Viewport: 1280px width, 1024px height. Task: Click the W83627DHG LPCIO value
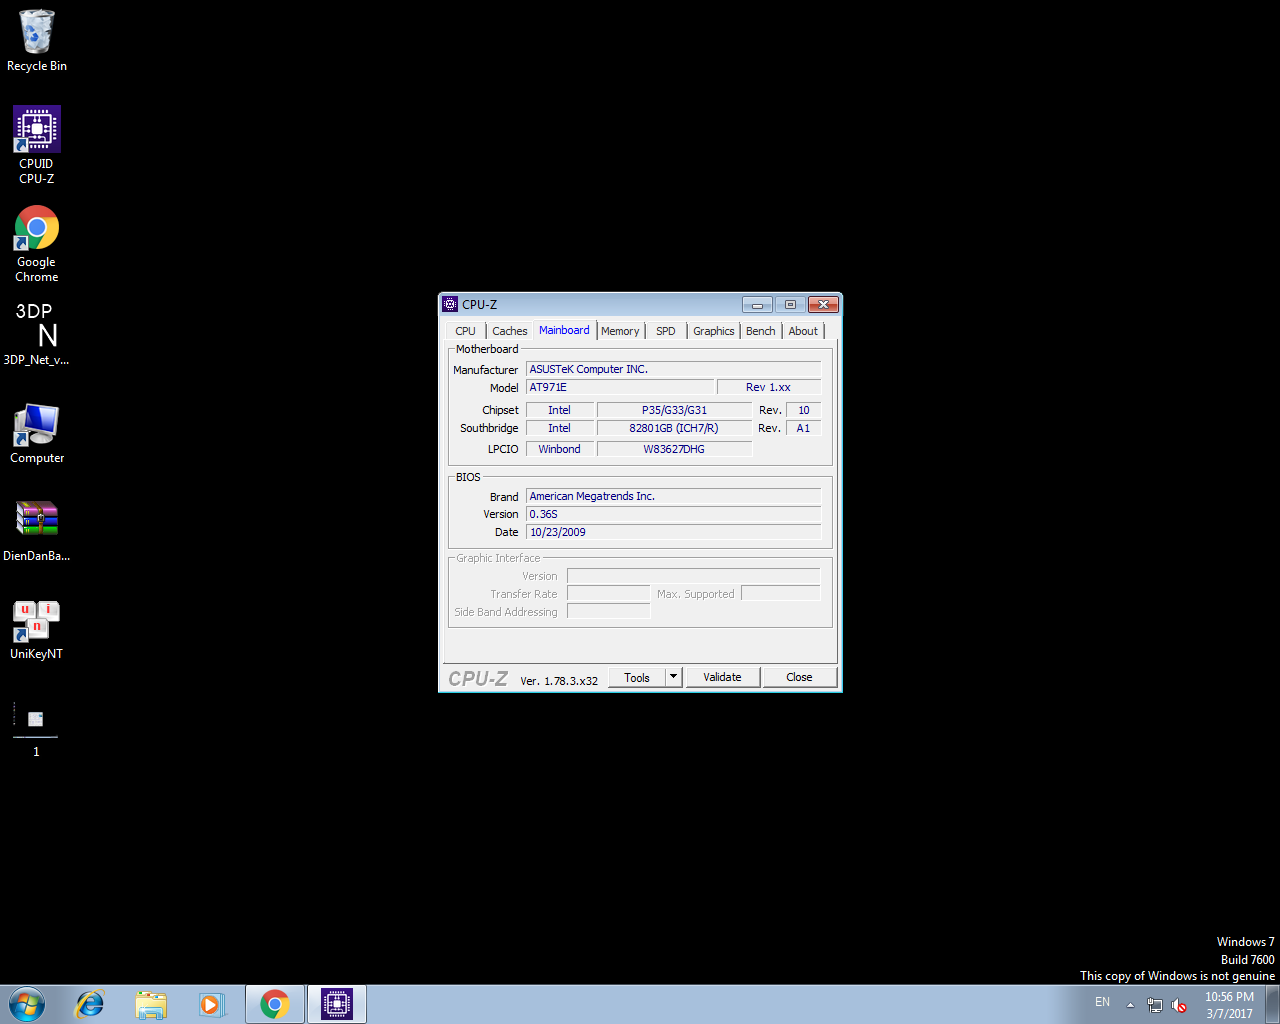[x=674, y=449]
